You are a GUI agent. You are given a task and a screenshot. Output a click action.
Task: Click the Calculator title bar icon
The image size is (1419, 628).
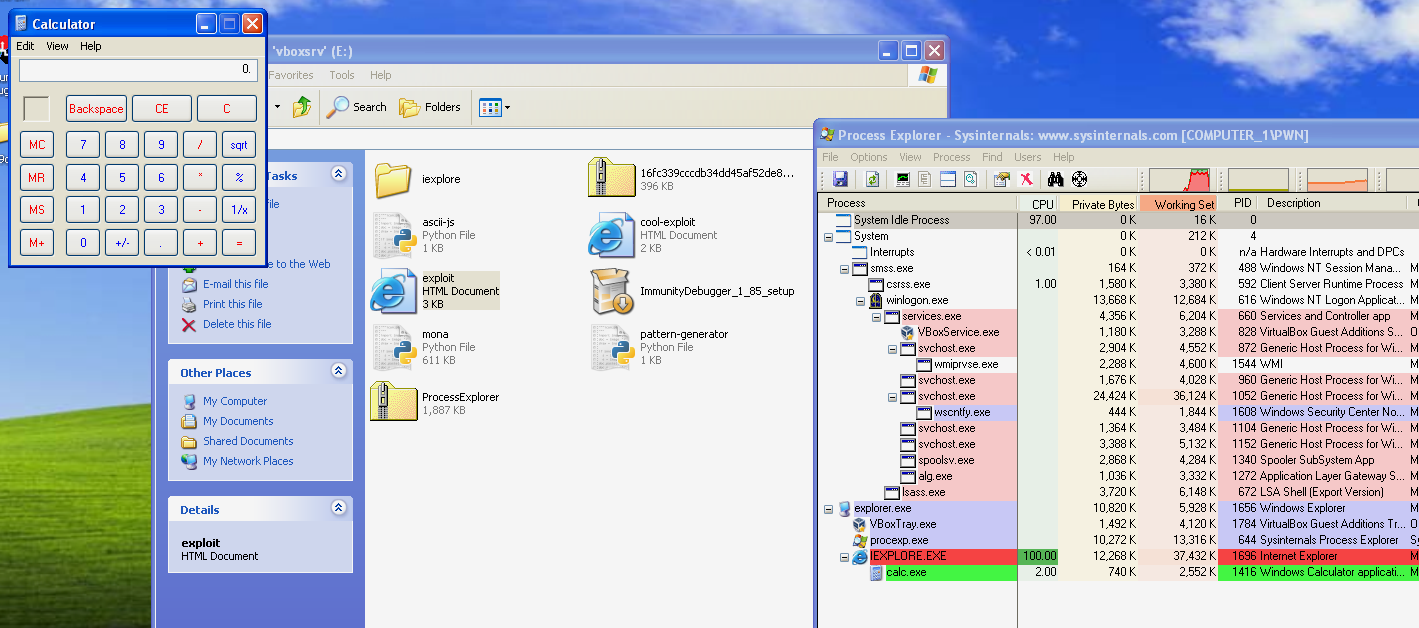click(x=21, y=23)
